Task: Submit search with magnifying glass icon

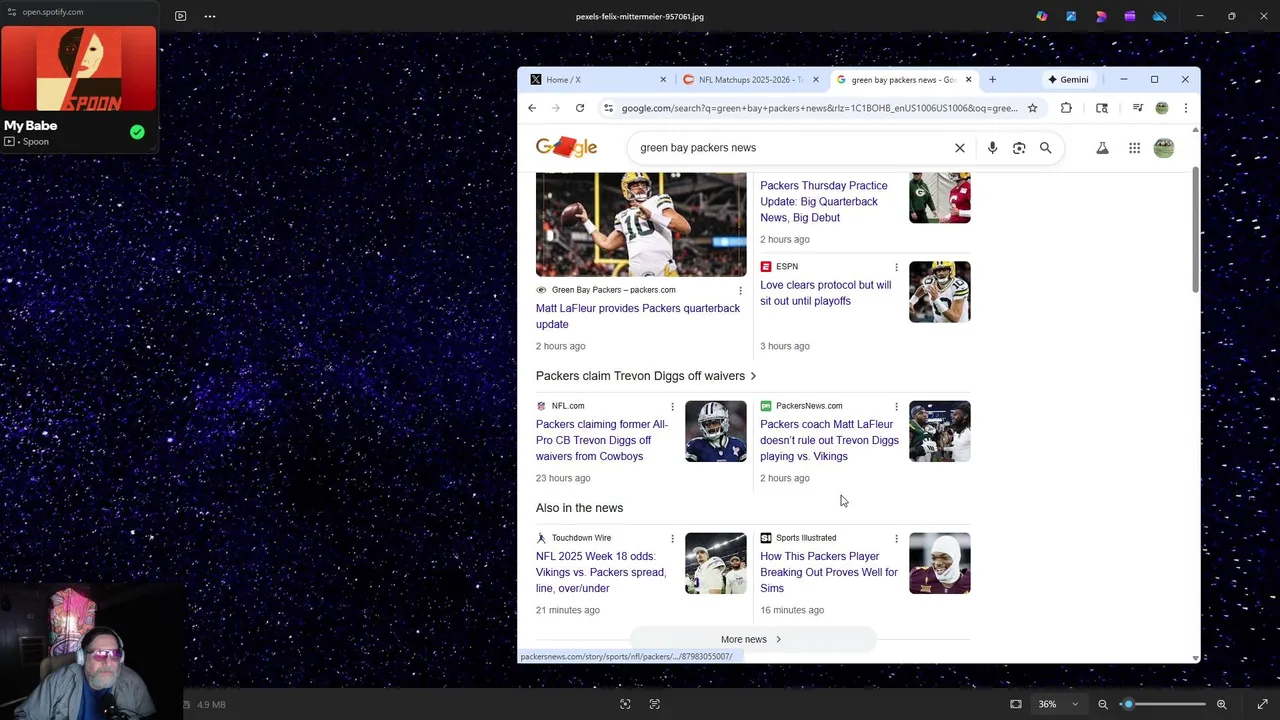Action: coord(1046,148)
